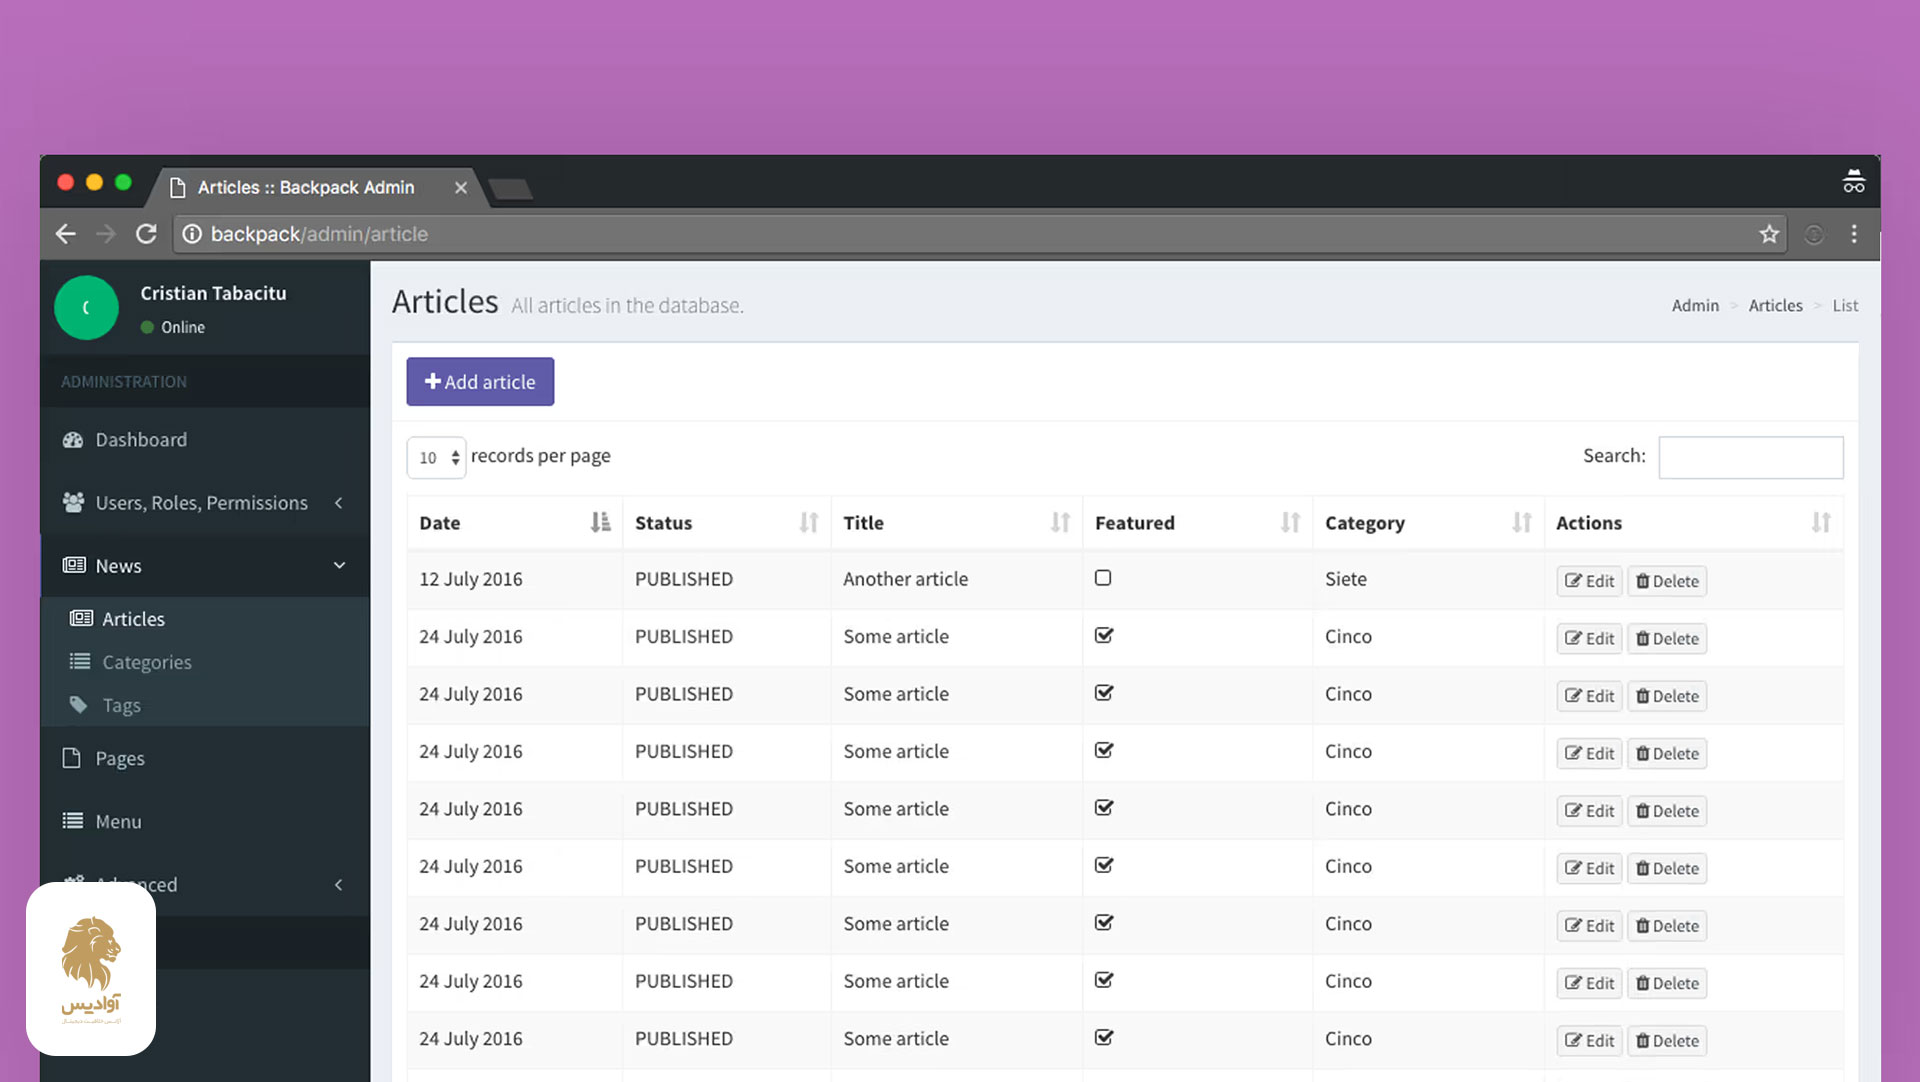The height and width of the screenshot is (1082, 1920).
Task: Click Edit in the fifth table row
Action: (x=1589, y=811)
